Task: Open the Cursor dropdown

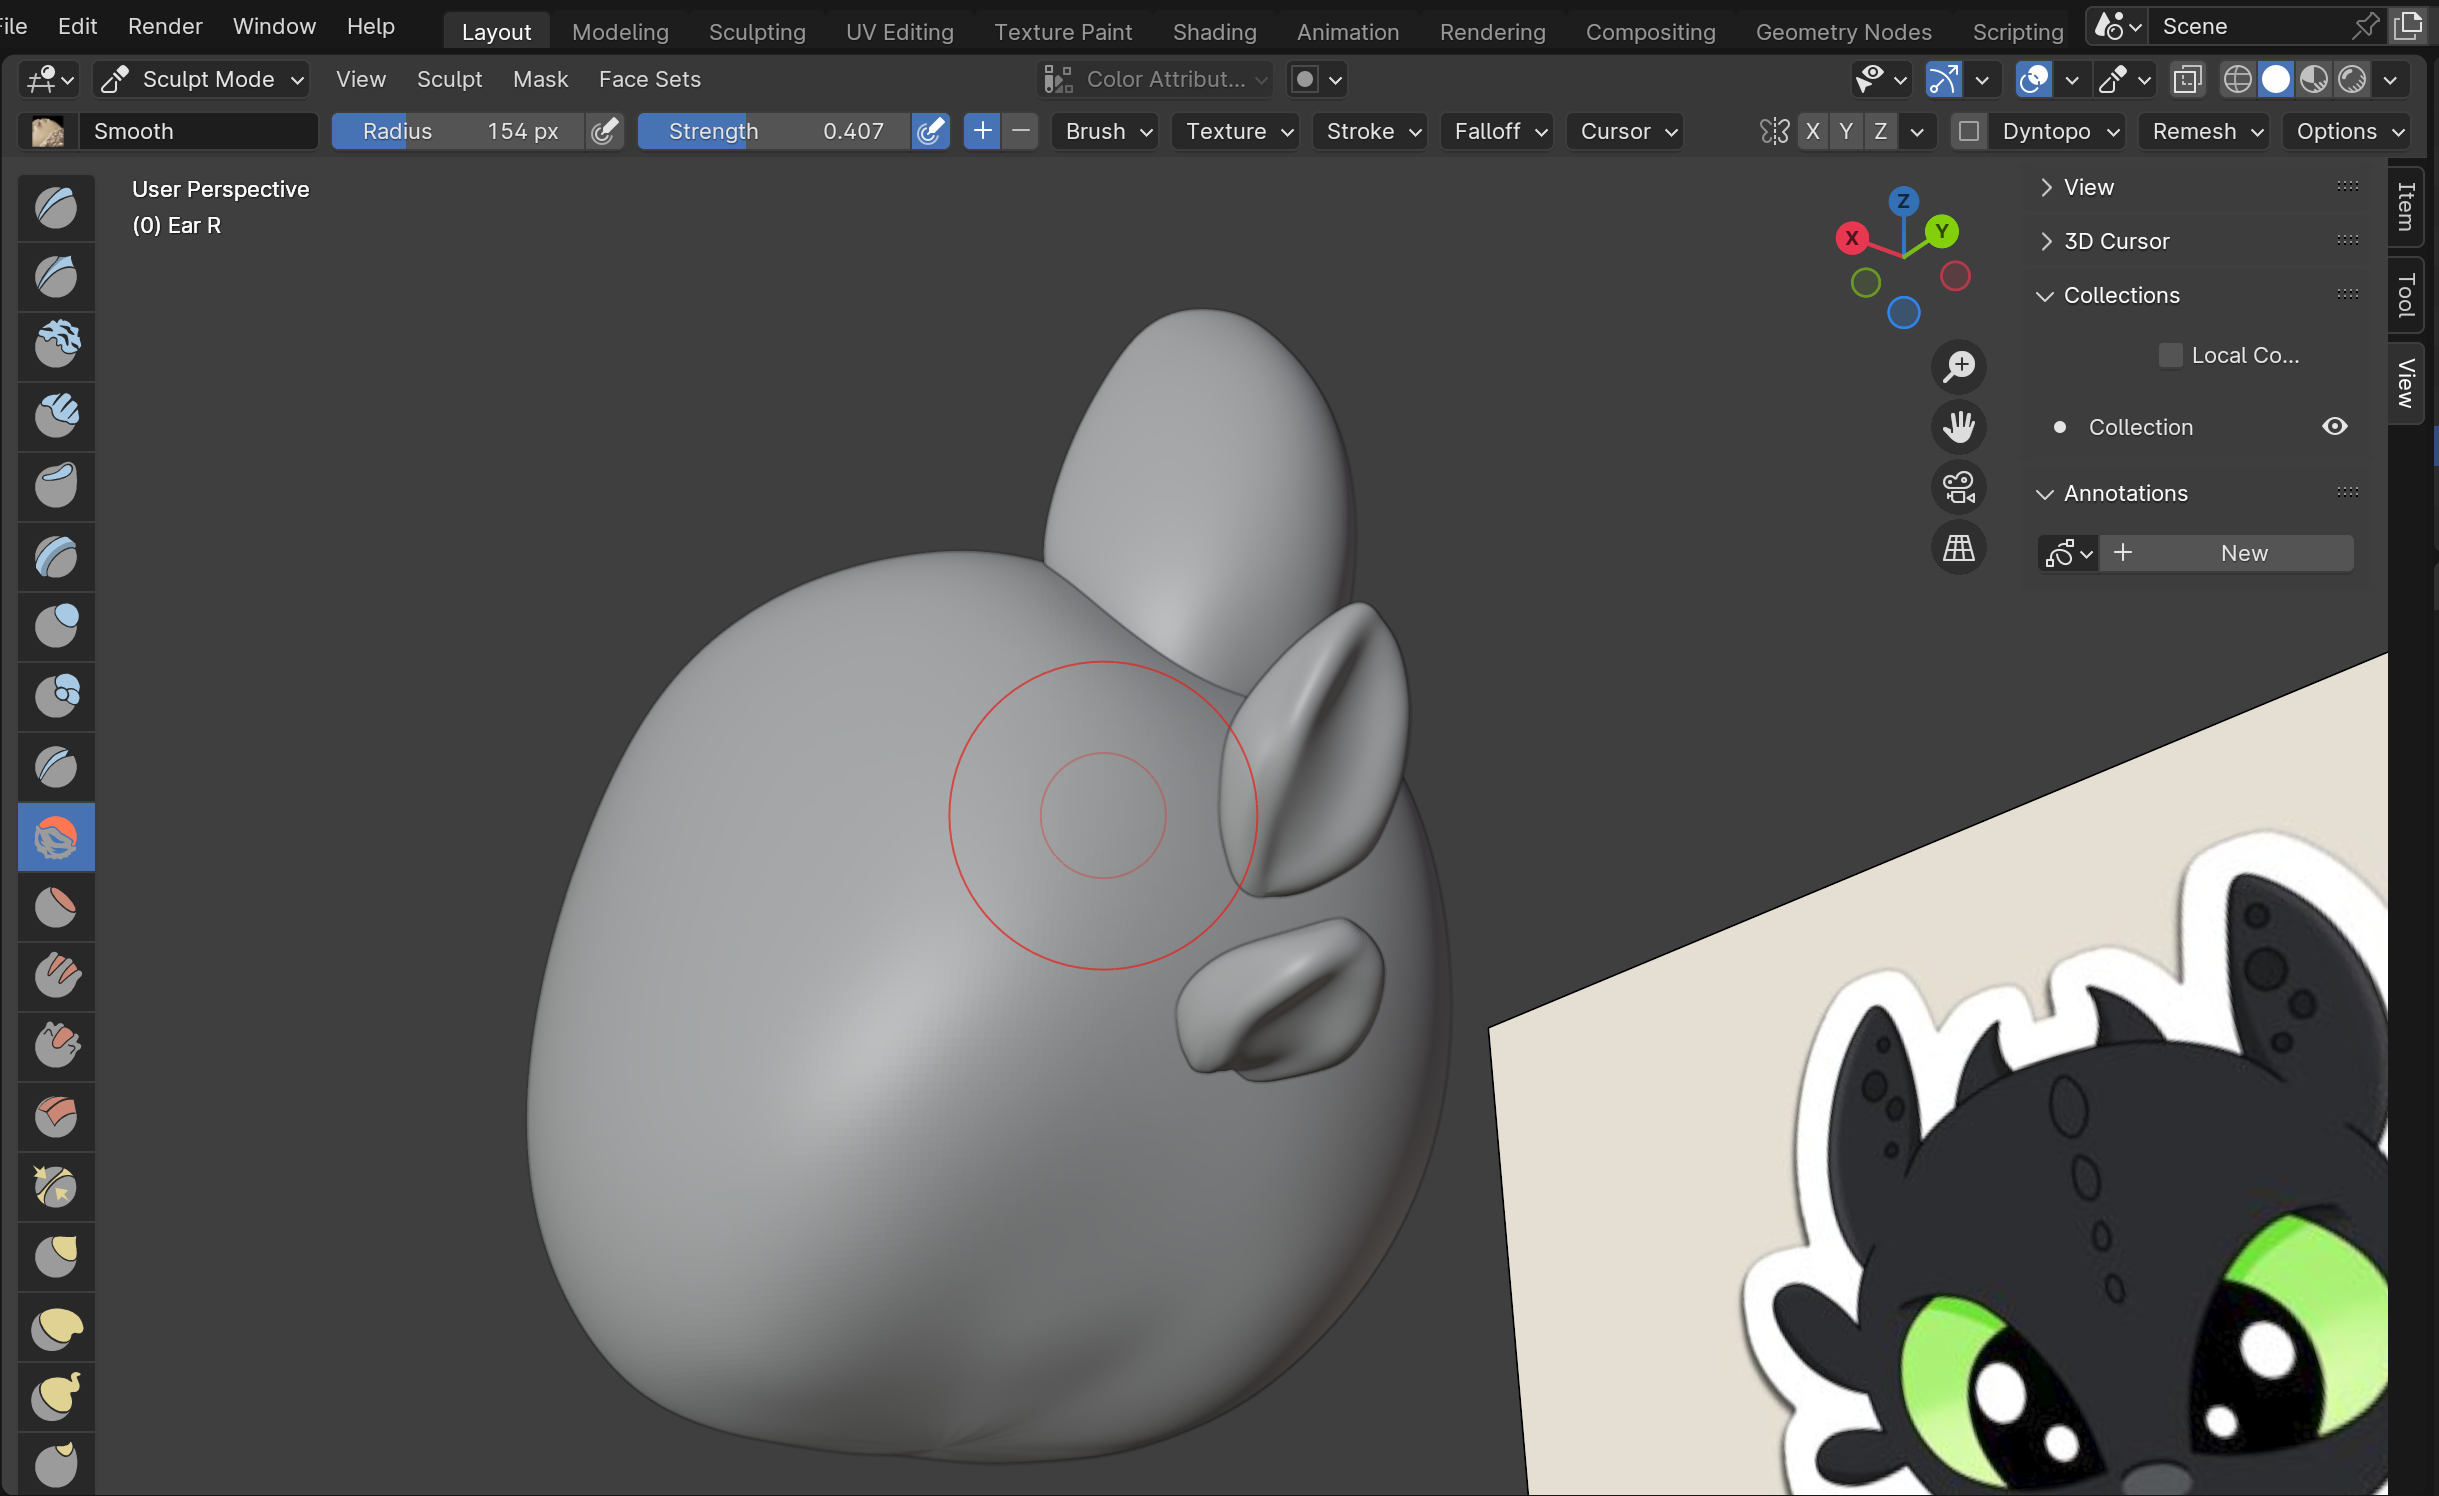Action: tap(1627, 131)
